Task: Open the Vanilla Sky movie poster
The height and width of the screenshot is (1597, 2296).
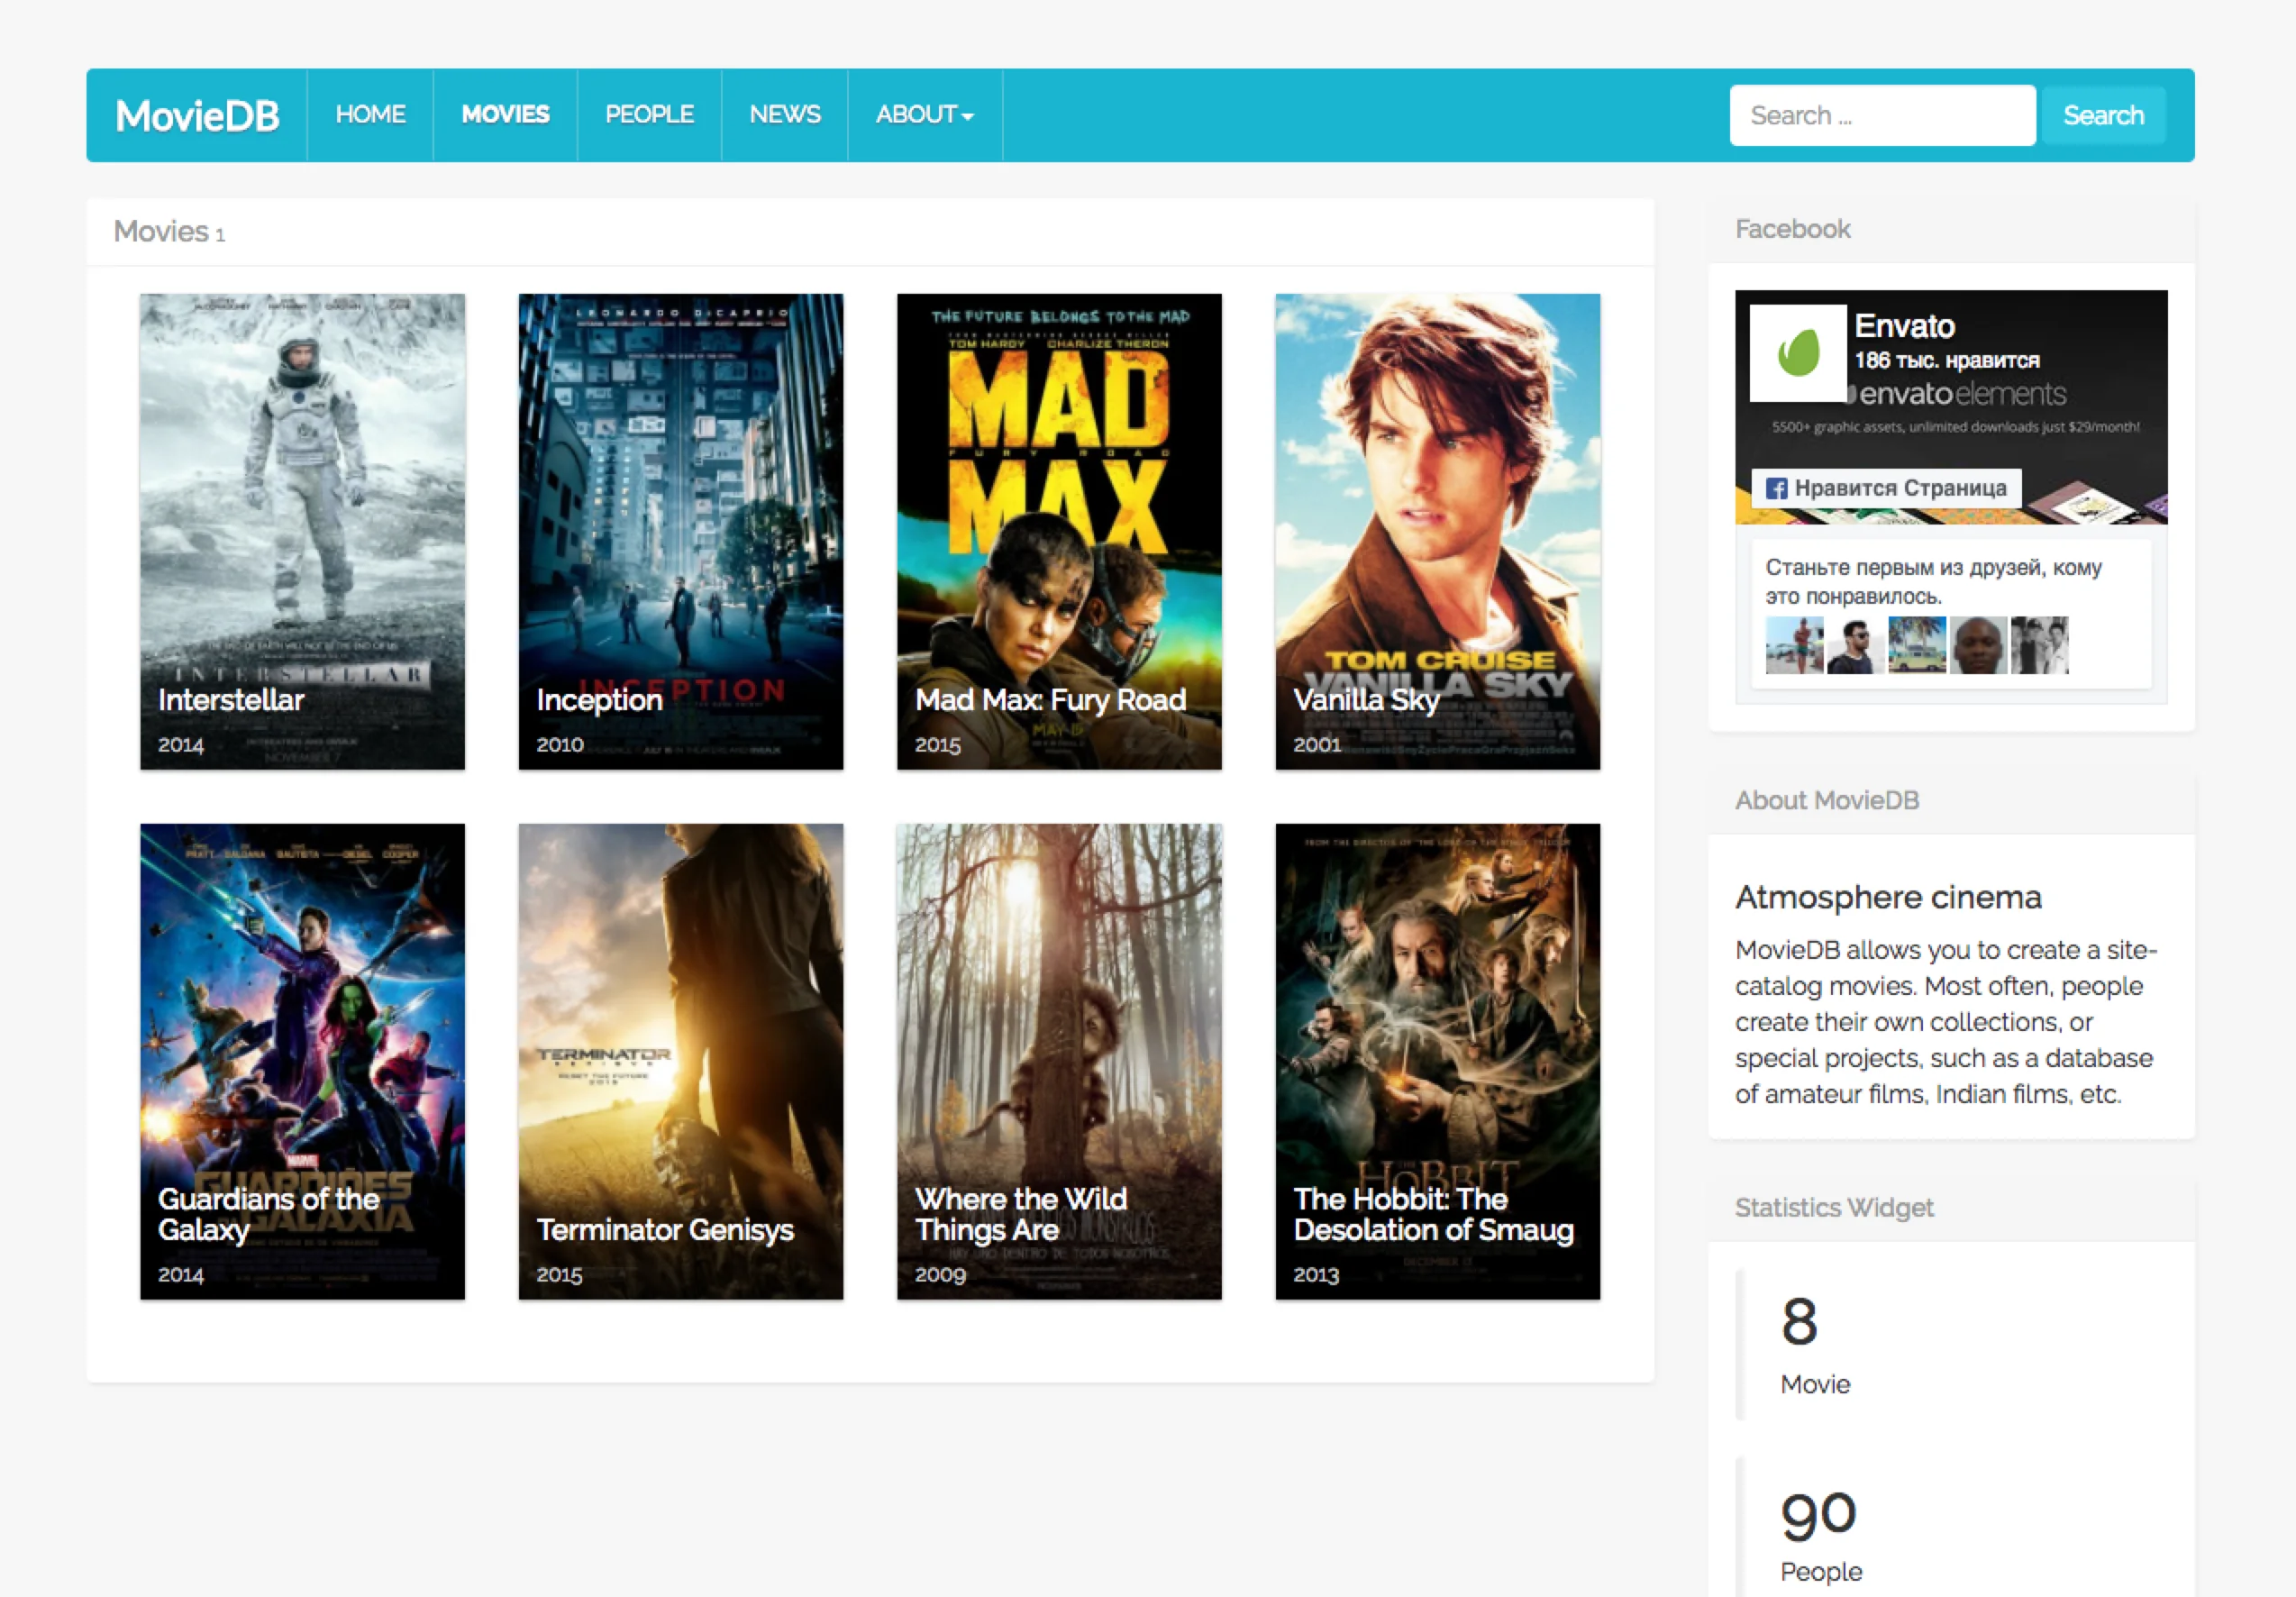Action: click(x=1438, y=531)
